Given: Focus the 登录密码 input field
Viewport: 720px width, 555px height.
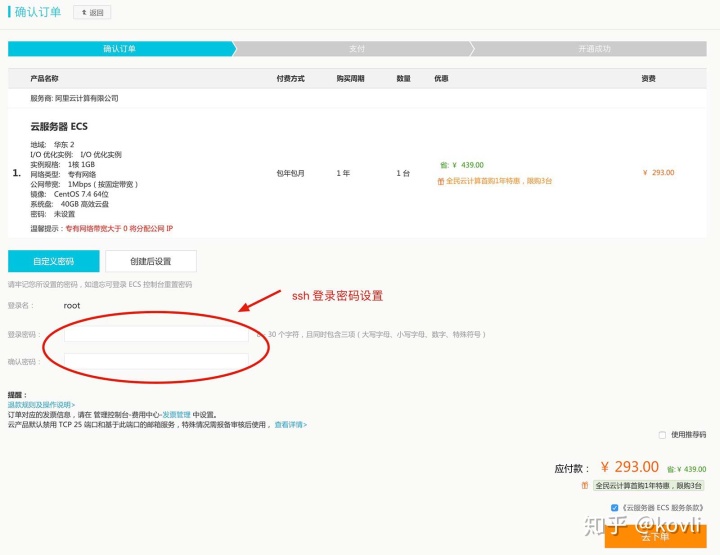Looking at the screenshot, I should (156, 334).
